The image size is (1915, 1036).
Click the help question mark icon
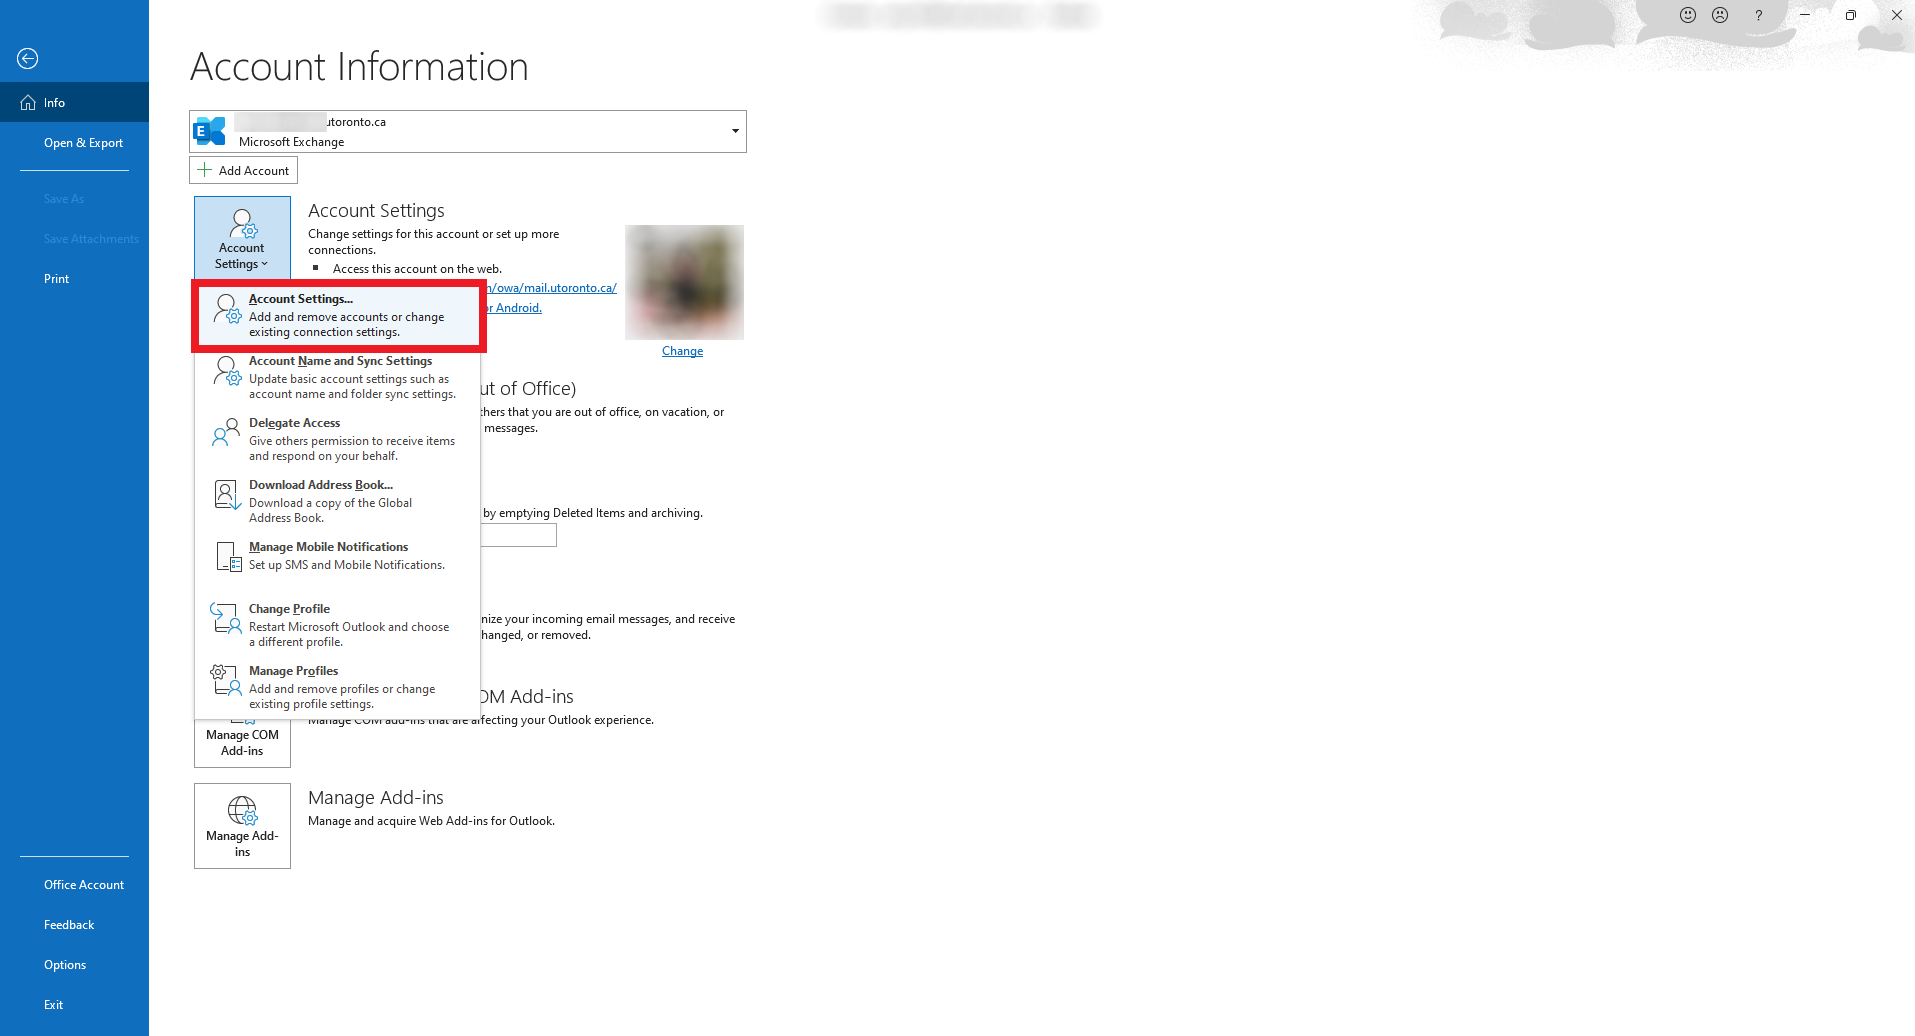click(x=1758, y=15)
